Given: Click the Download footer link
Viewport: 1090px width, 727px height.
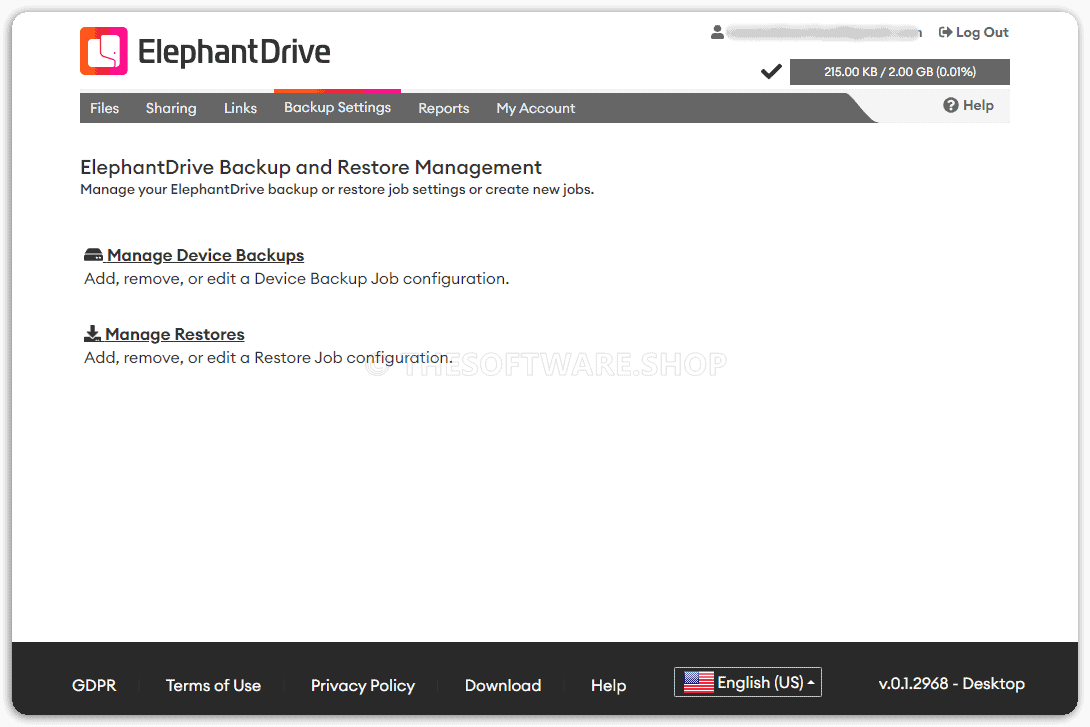Looking at the screenshot, I should 503,685.
